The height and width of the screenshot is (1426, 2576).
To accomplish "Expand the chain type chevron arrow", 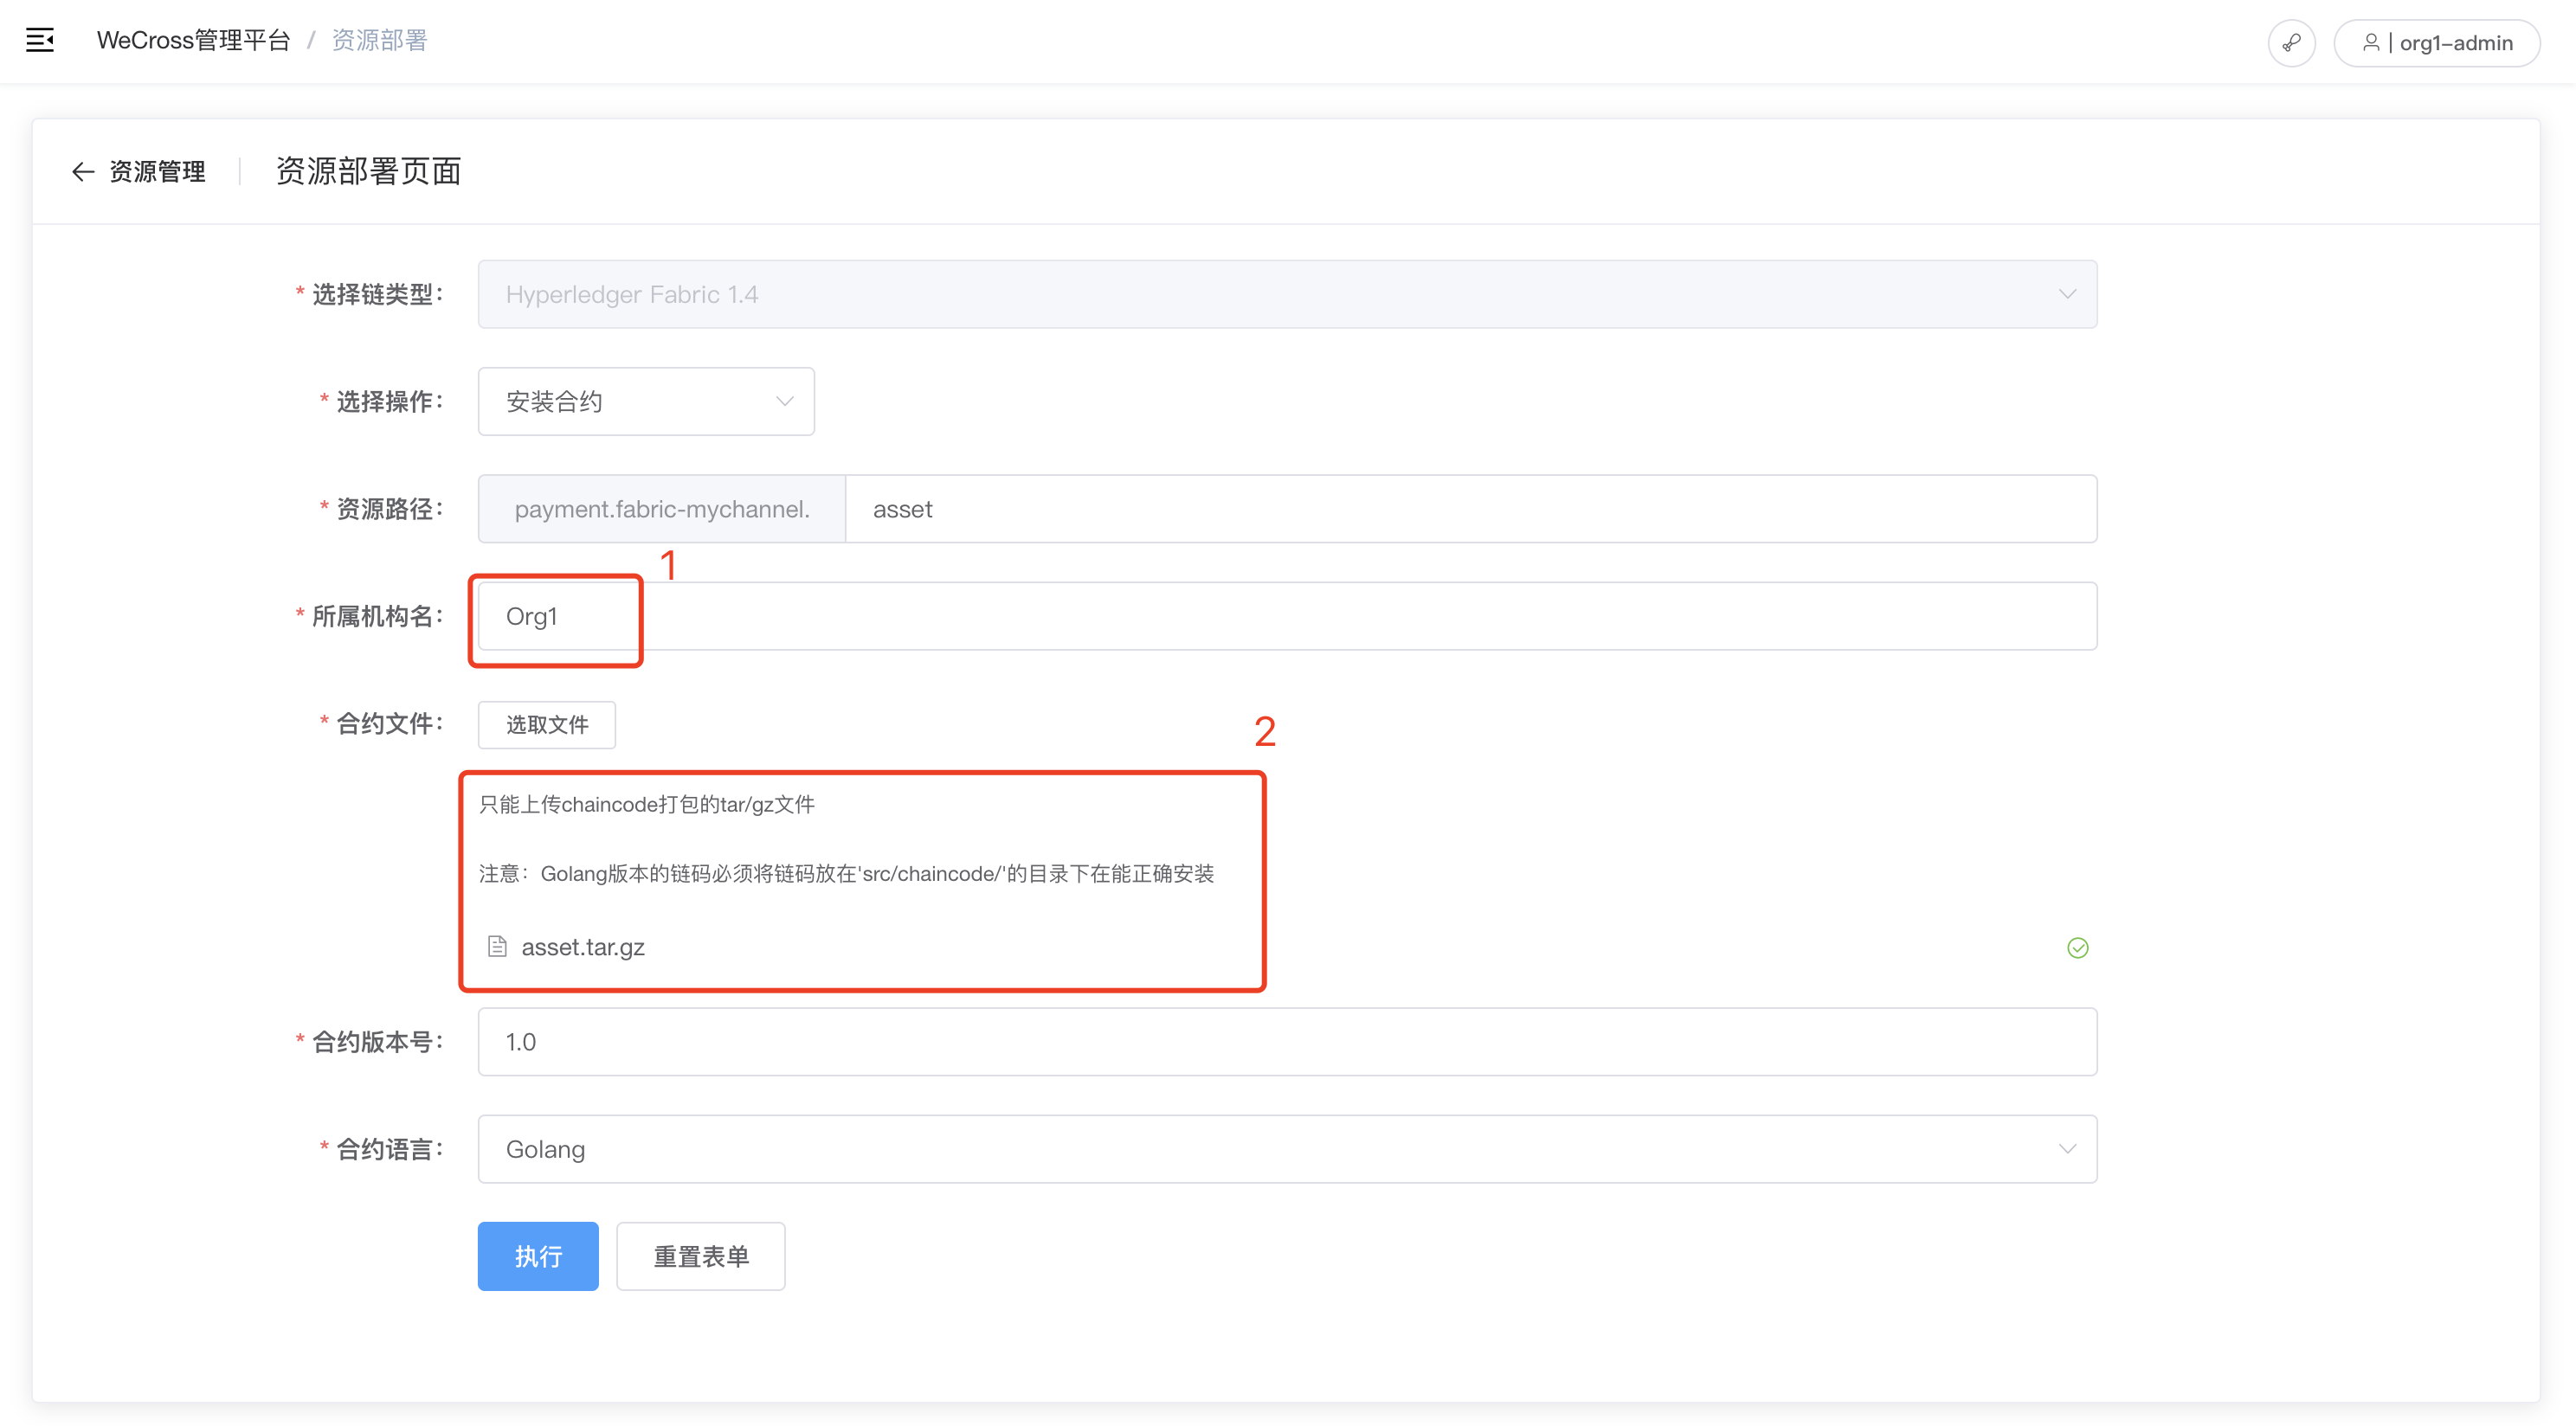I will [x=2067, y=294].
